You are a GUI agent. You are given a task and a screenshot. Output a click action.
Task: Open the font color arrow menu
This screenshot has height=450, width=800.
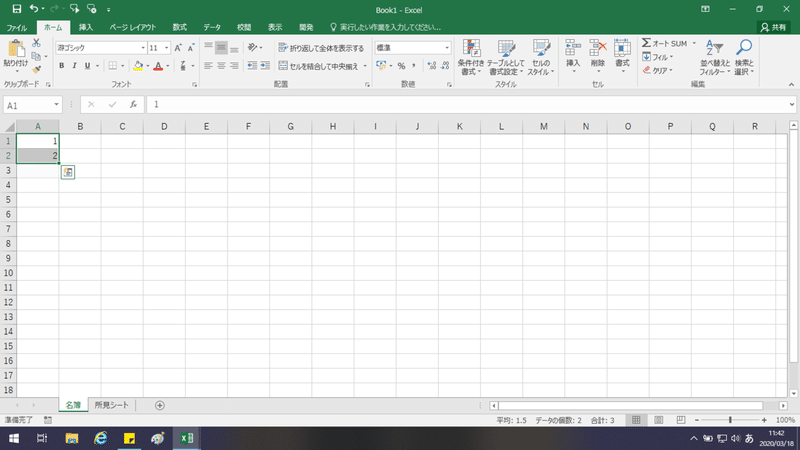tap(168, 66)
